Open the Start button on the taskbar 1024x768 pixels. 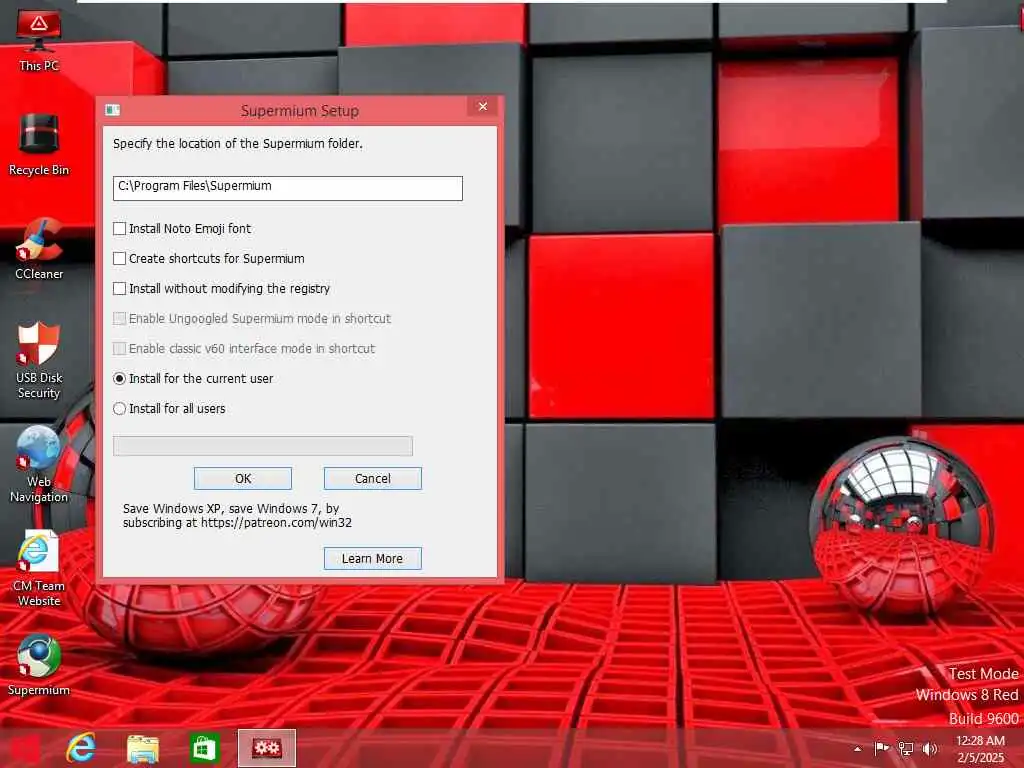(x=25, y=748)
